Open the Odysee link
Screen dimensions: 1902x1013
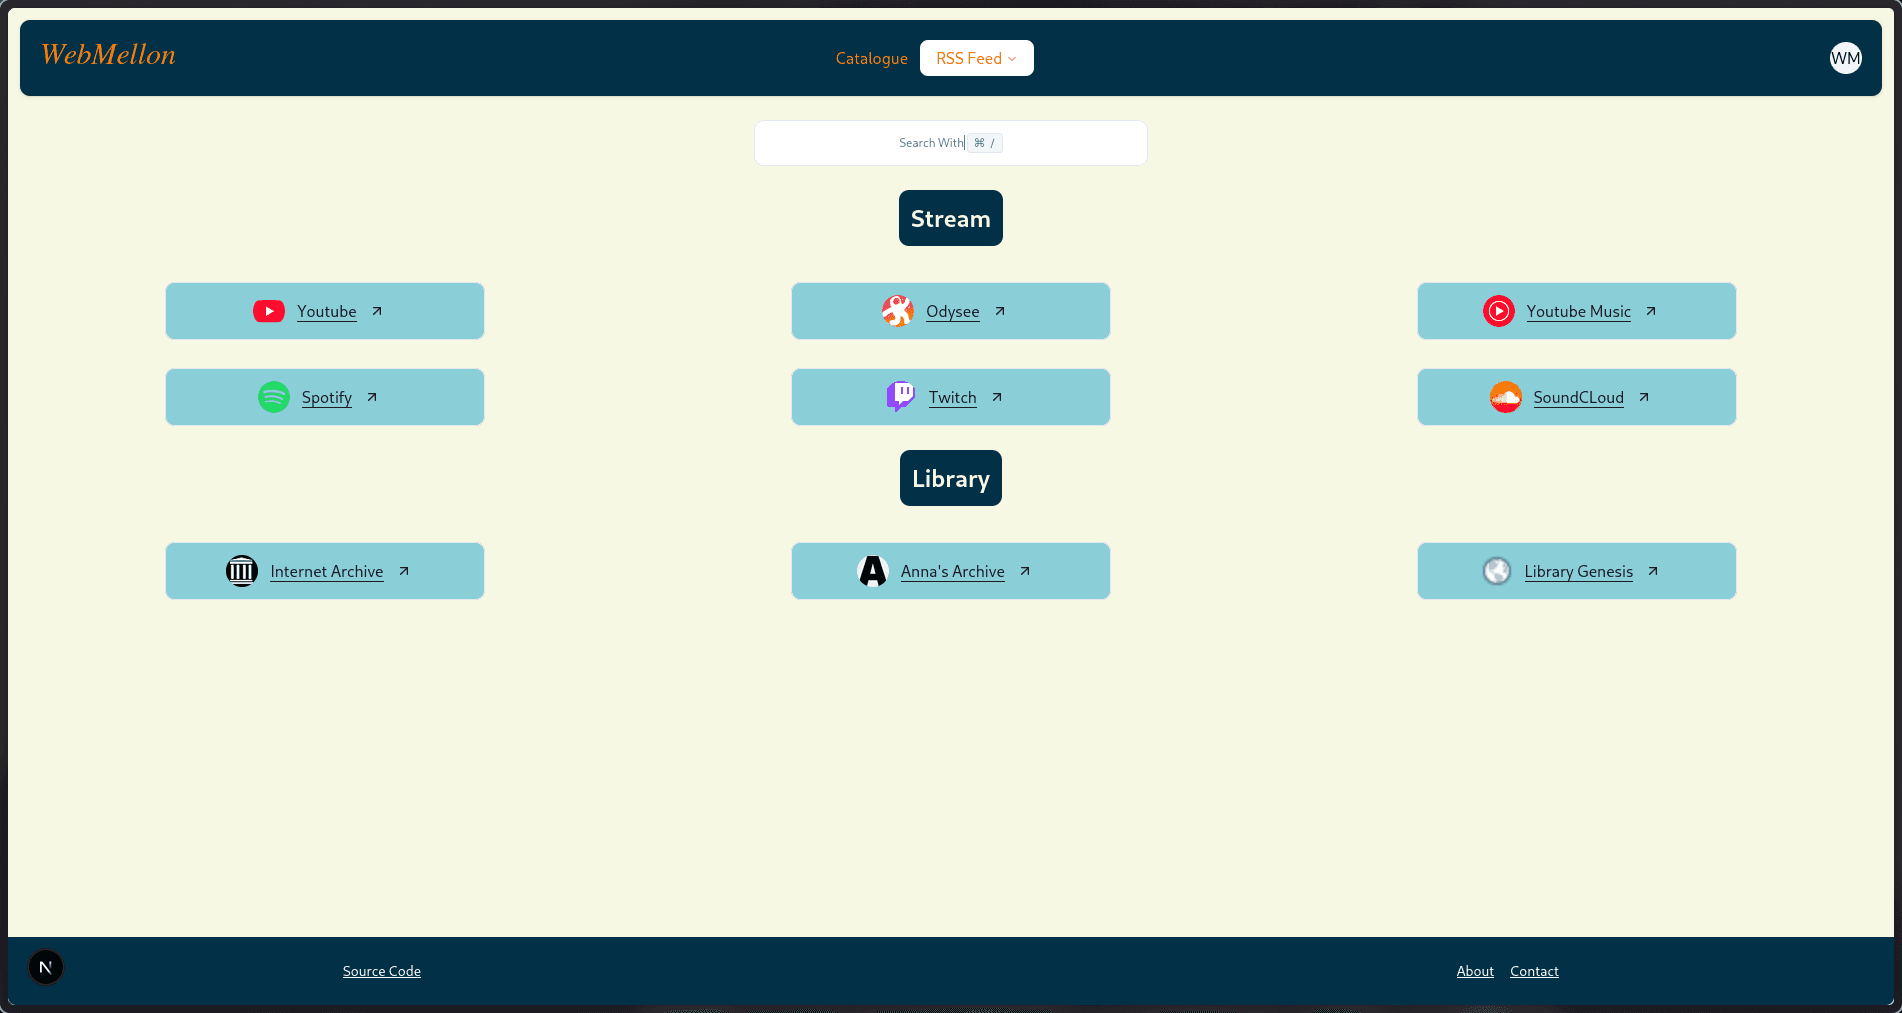point(953,311)
